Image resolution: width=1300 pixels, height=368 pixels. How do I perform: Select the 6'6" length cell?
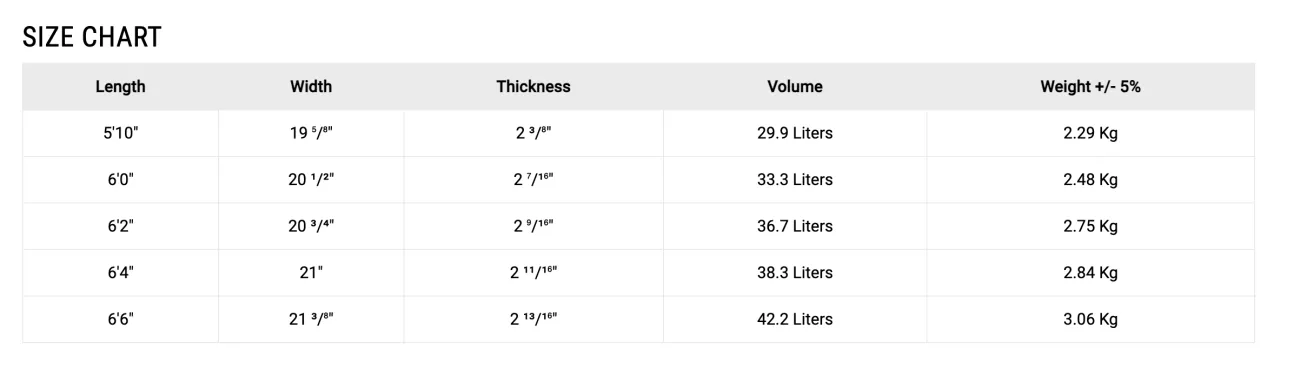tap(121, 319)
